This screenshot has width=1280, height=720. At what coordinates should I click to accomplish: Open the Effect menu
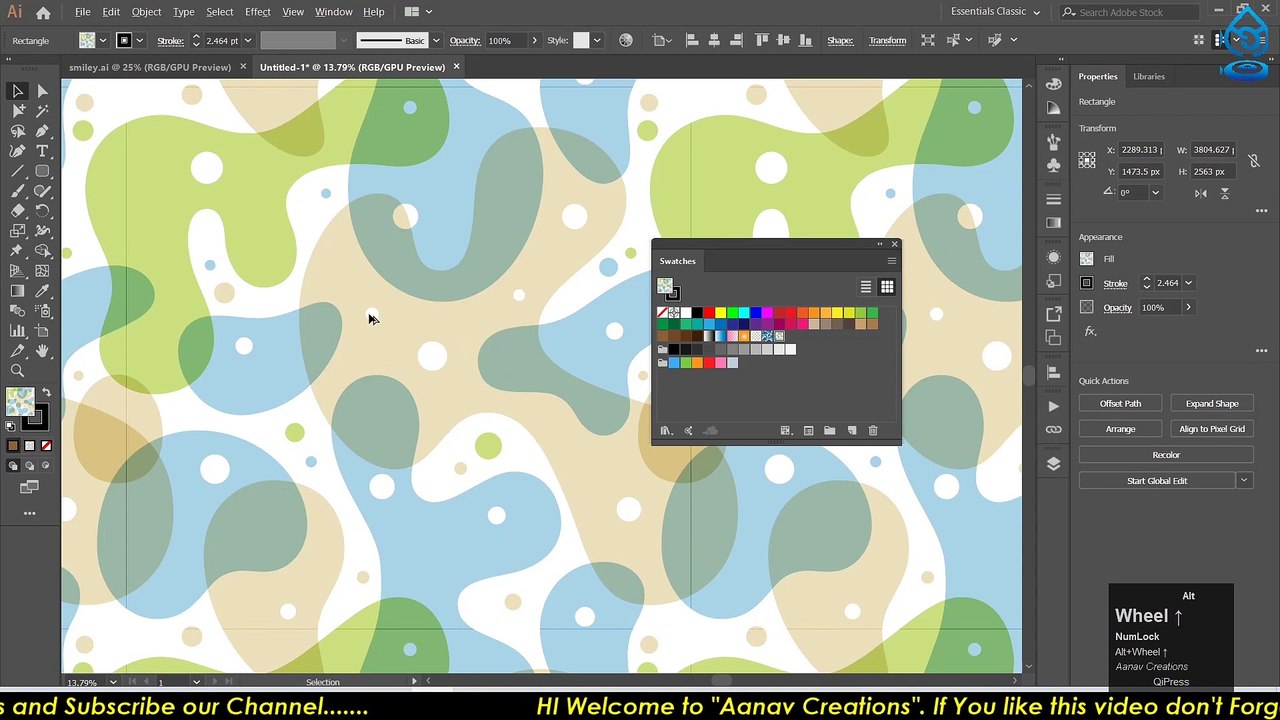[x=258, y=12]
